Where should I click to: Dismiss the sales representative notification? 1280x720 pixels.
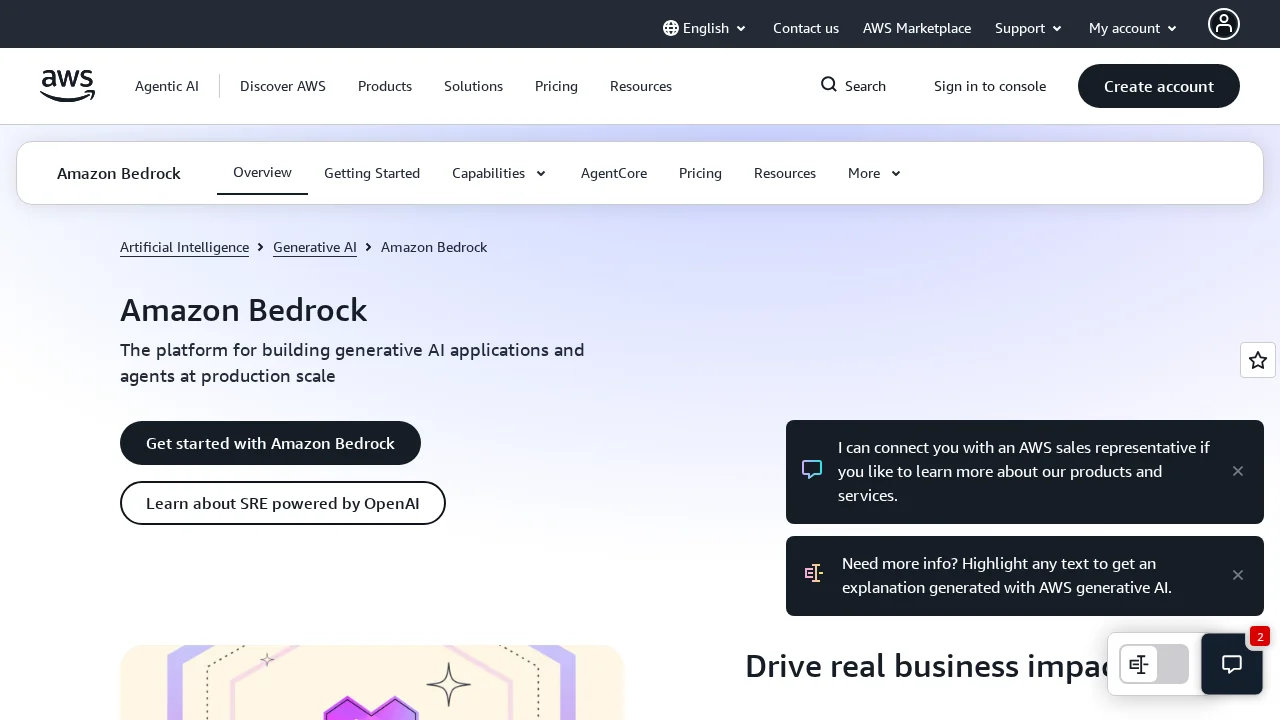coord(1237,471)
